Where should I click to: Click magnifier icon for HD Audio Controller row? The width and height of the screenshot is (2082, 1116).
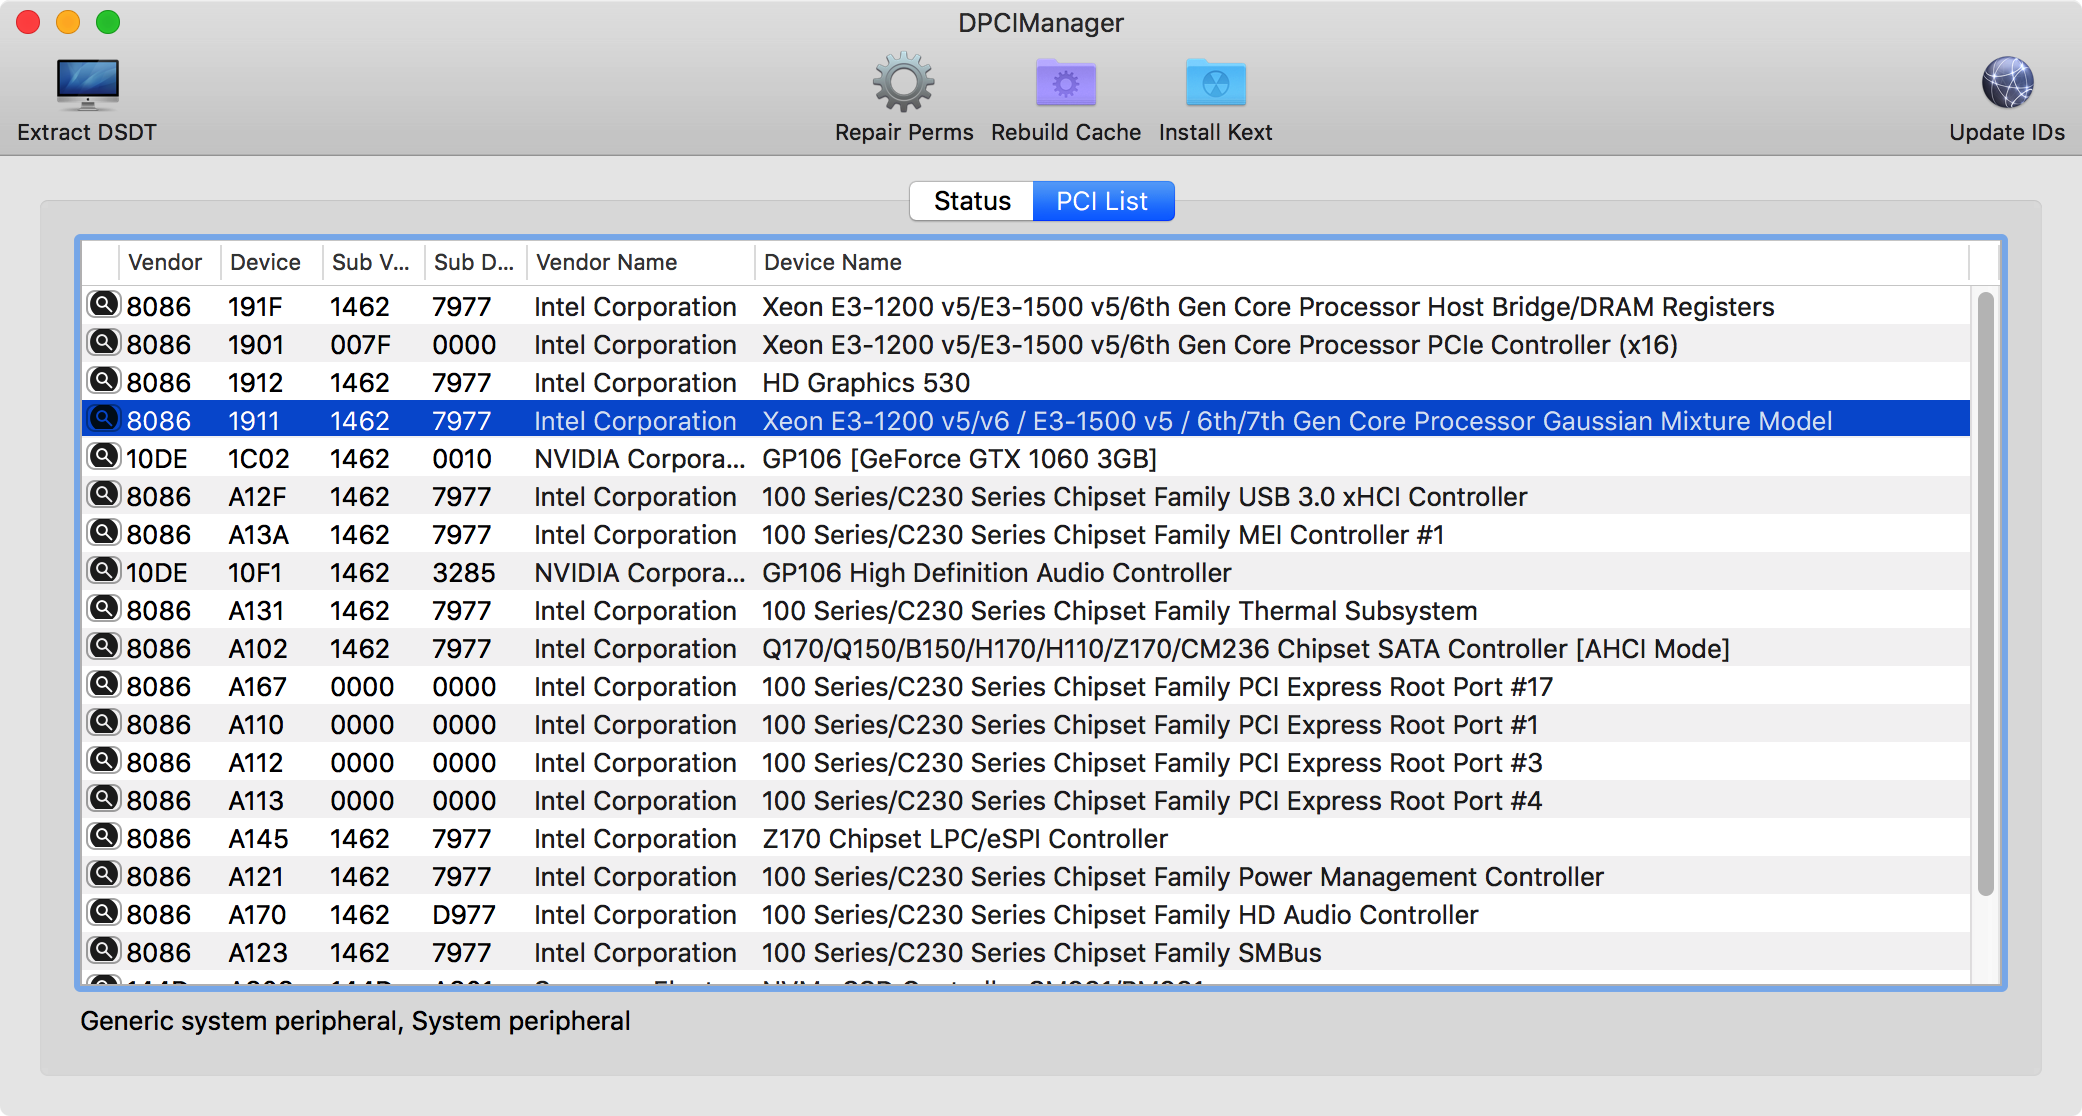point(103,912)
